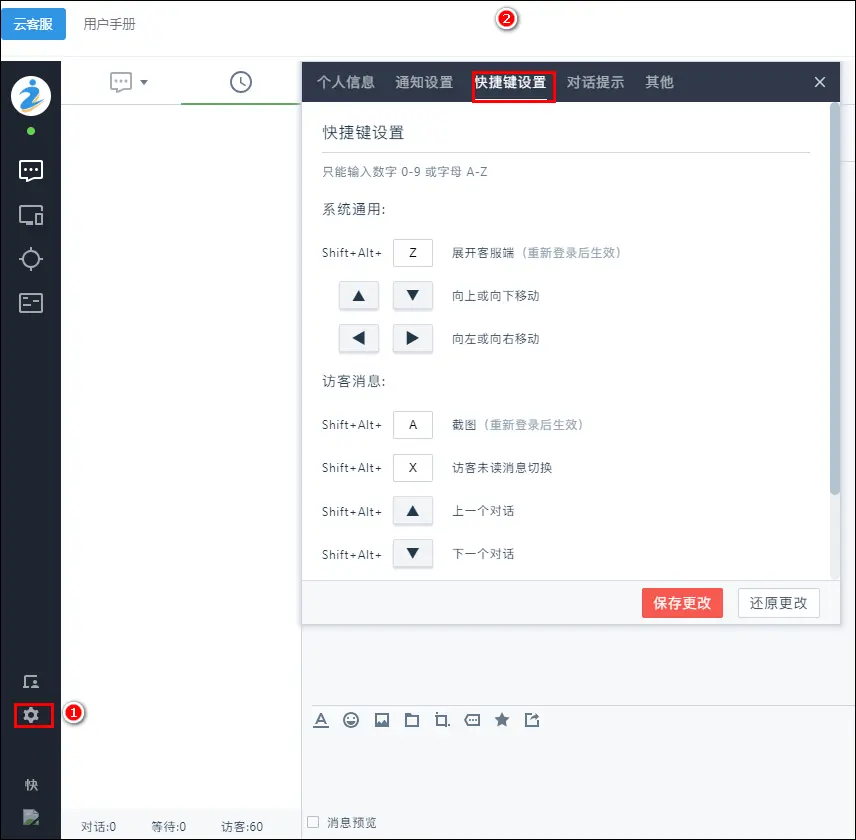Open the settings gear in the sidebar
Image resolution: width=856 pixels, height=840 pixels.
click(31, 715)
